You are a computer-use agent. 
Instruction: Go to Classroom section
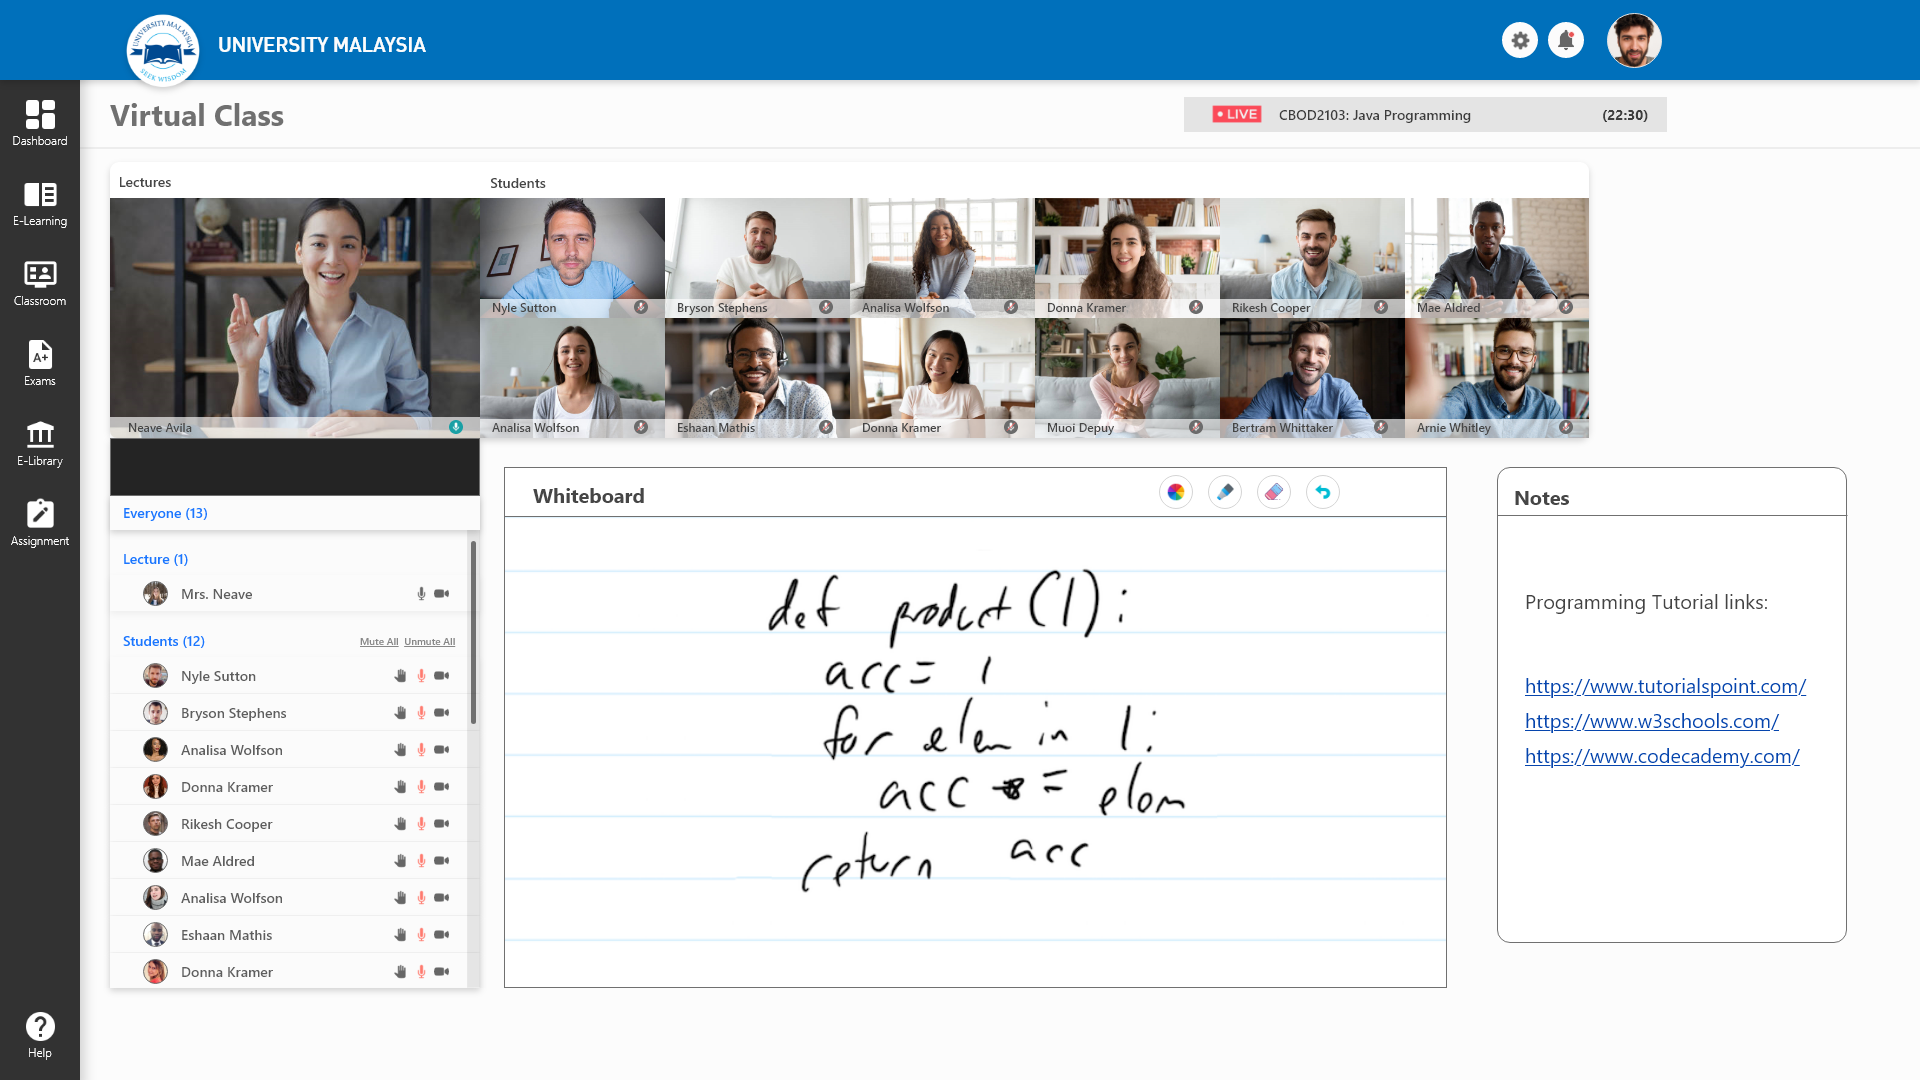click(x=40, y=283)
